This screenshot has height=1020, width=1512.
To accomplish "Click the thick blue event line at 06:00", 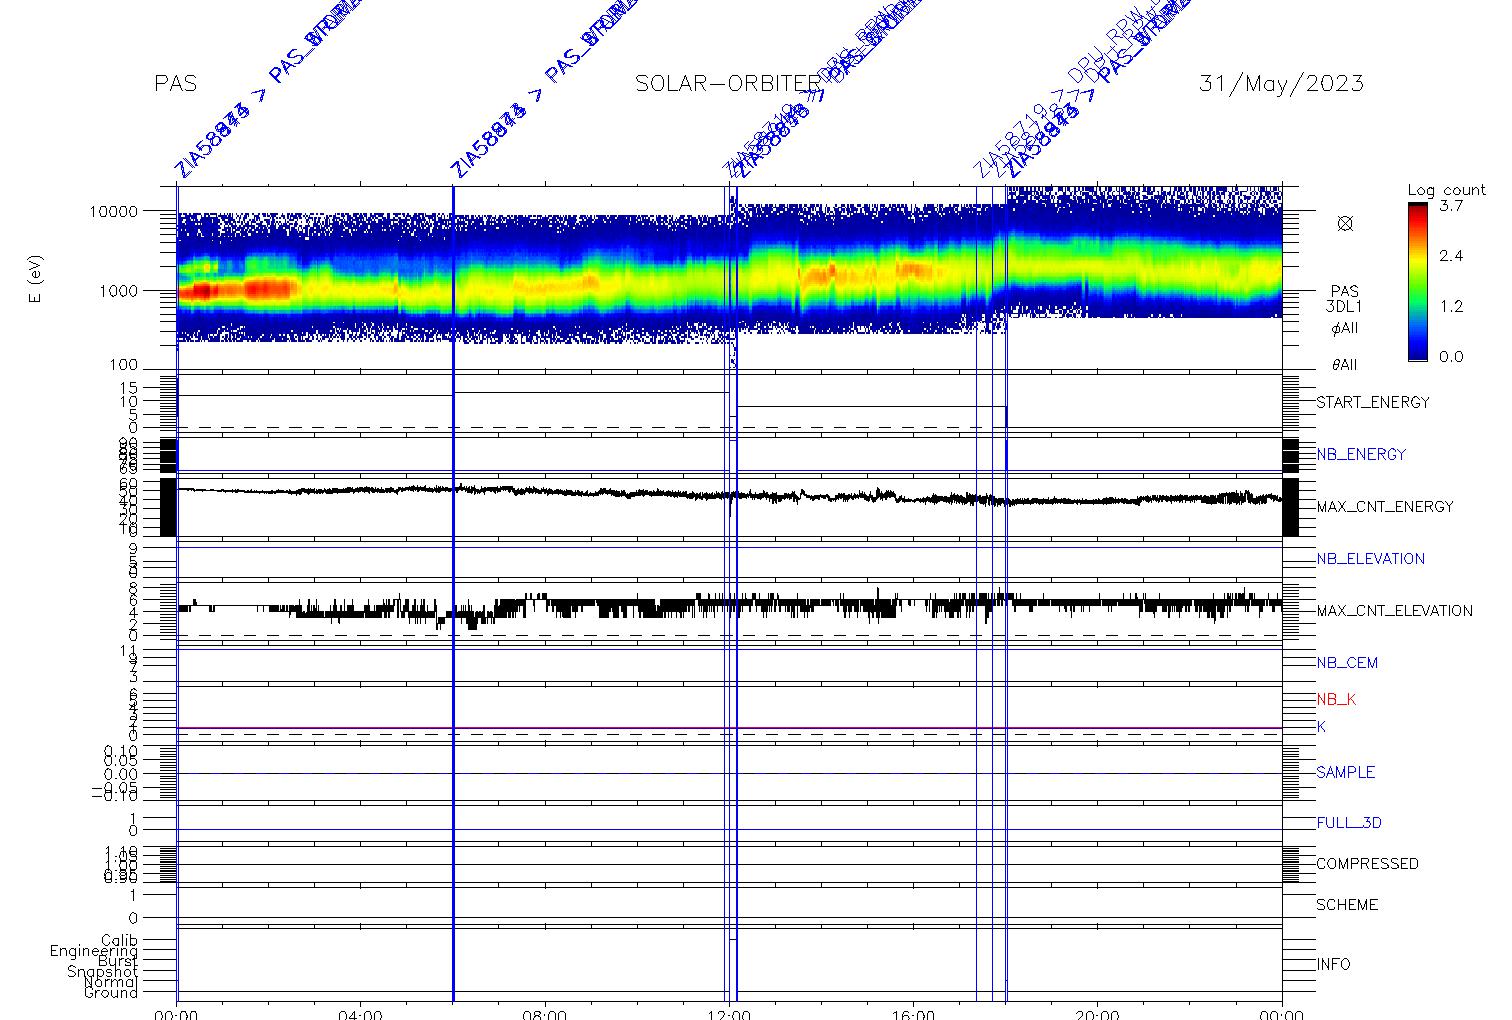I will click(453, 593).
